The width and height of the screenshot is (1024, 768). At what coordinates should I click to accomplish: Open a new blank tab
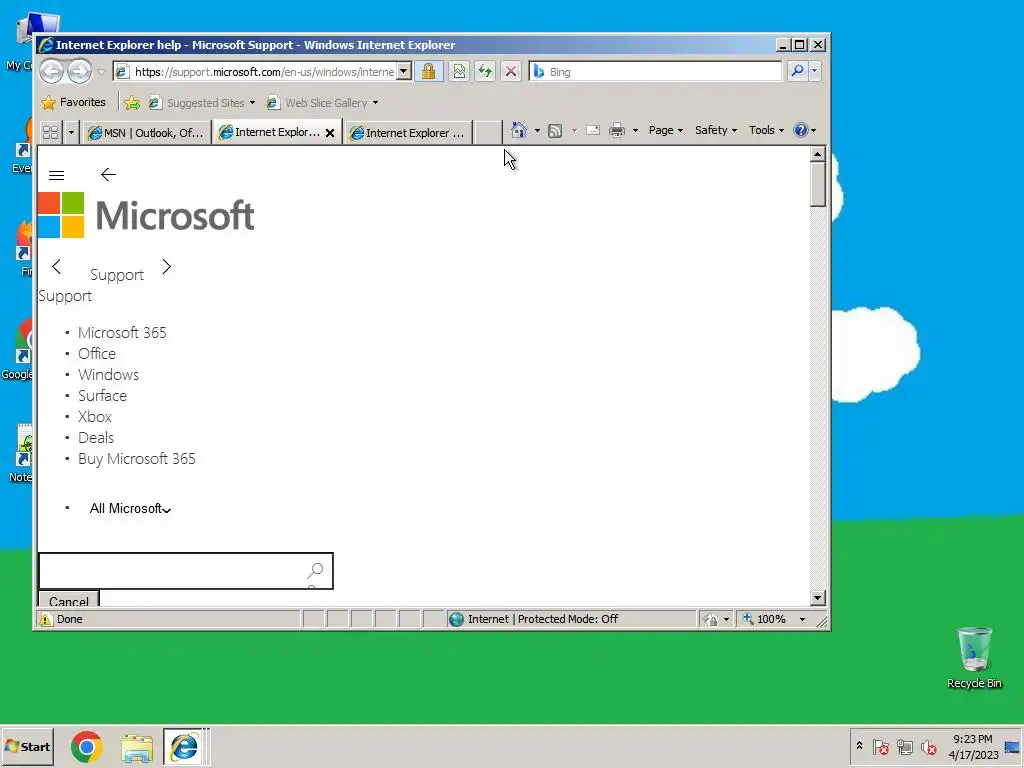click(x=488, y=133)
